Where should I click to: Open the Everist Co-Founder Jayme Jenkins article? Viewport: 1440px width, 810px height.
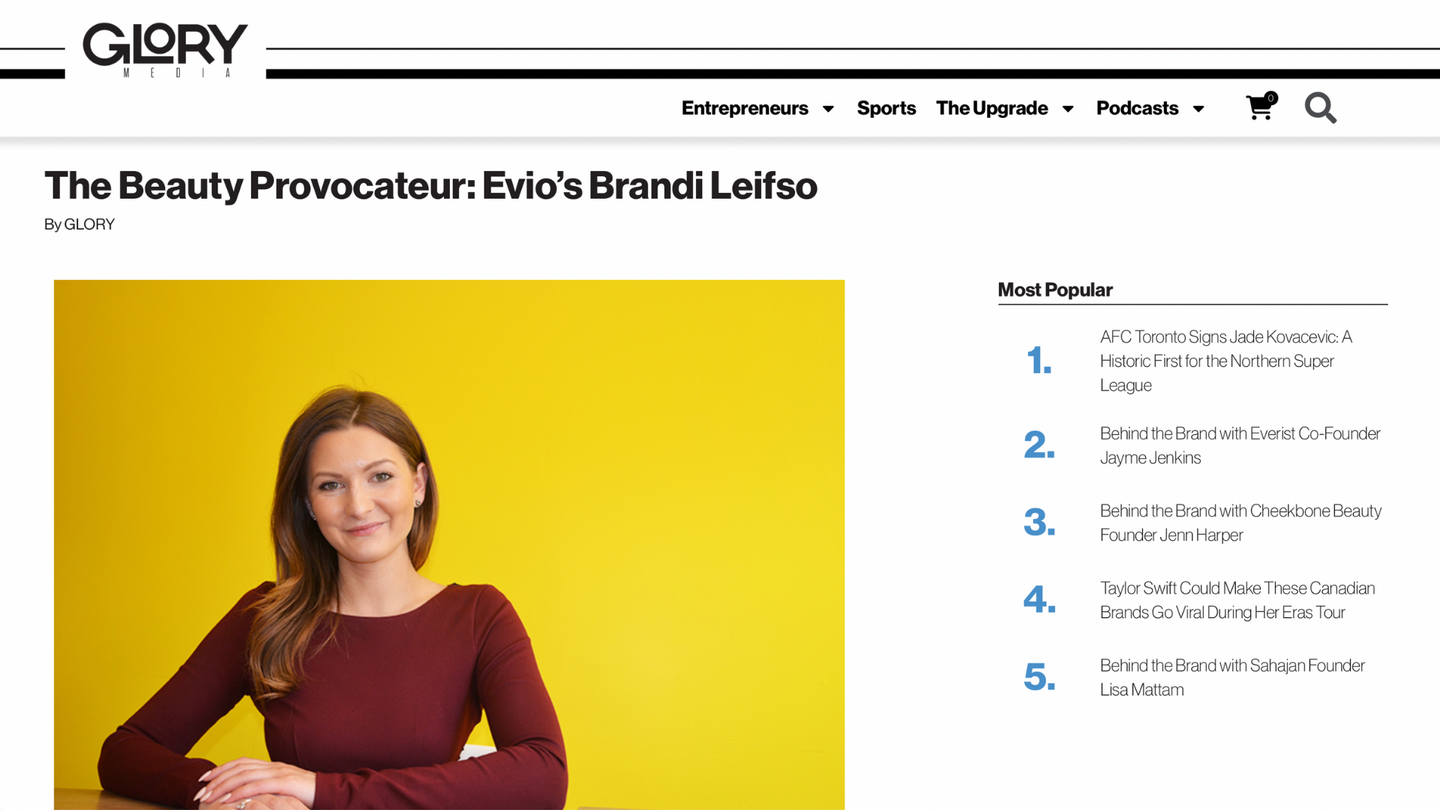pyautogui.click(x=1239, y=445)
